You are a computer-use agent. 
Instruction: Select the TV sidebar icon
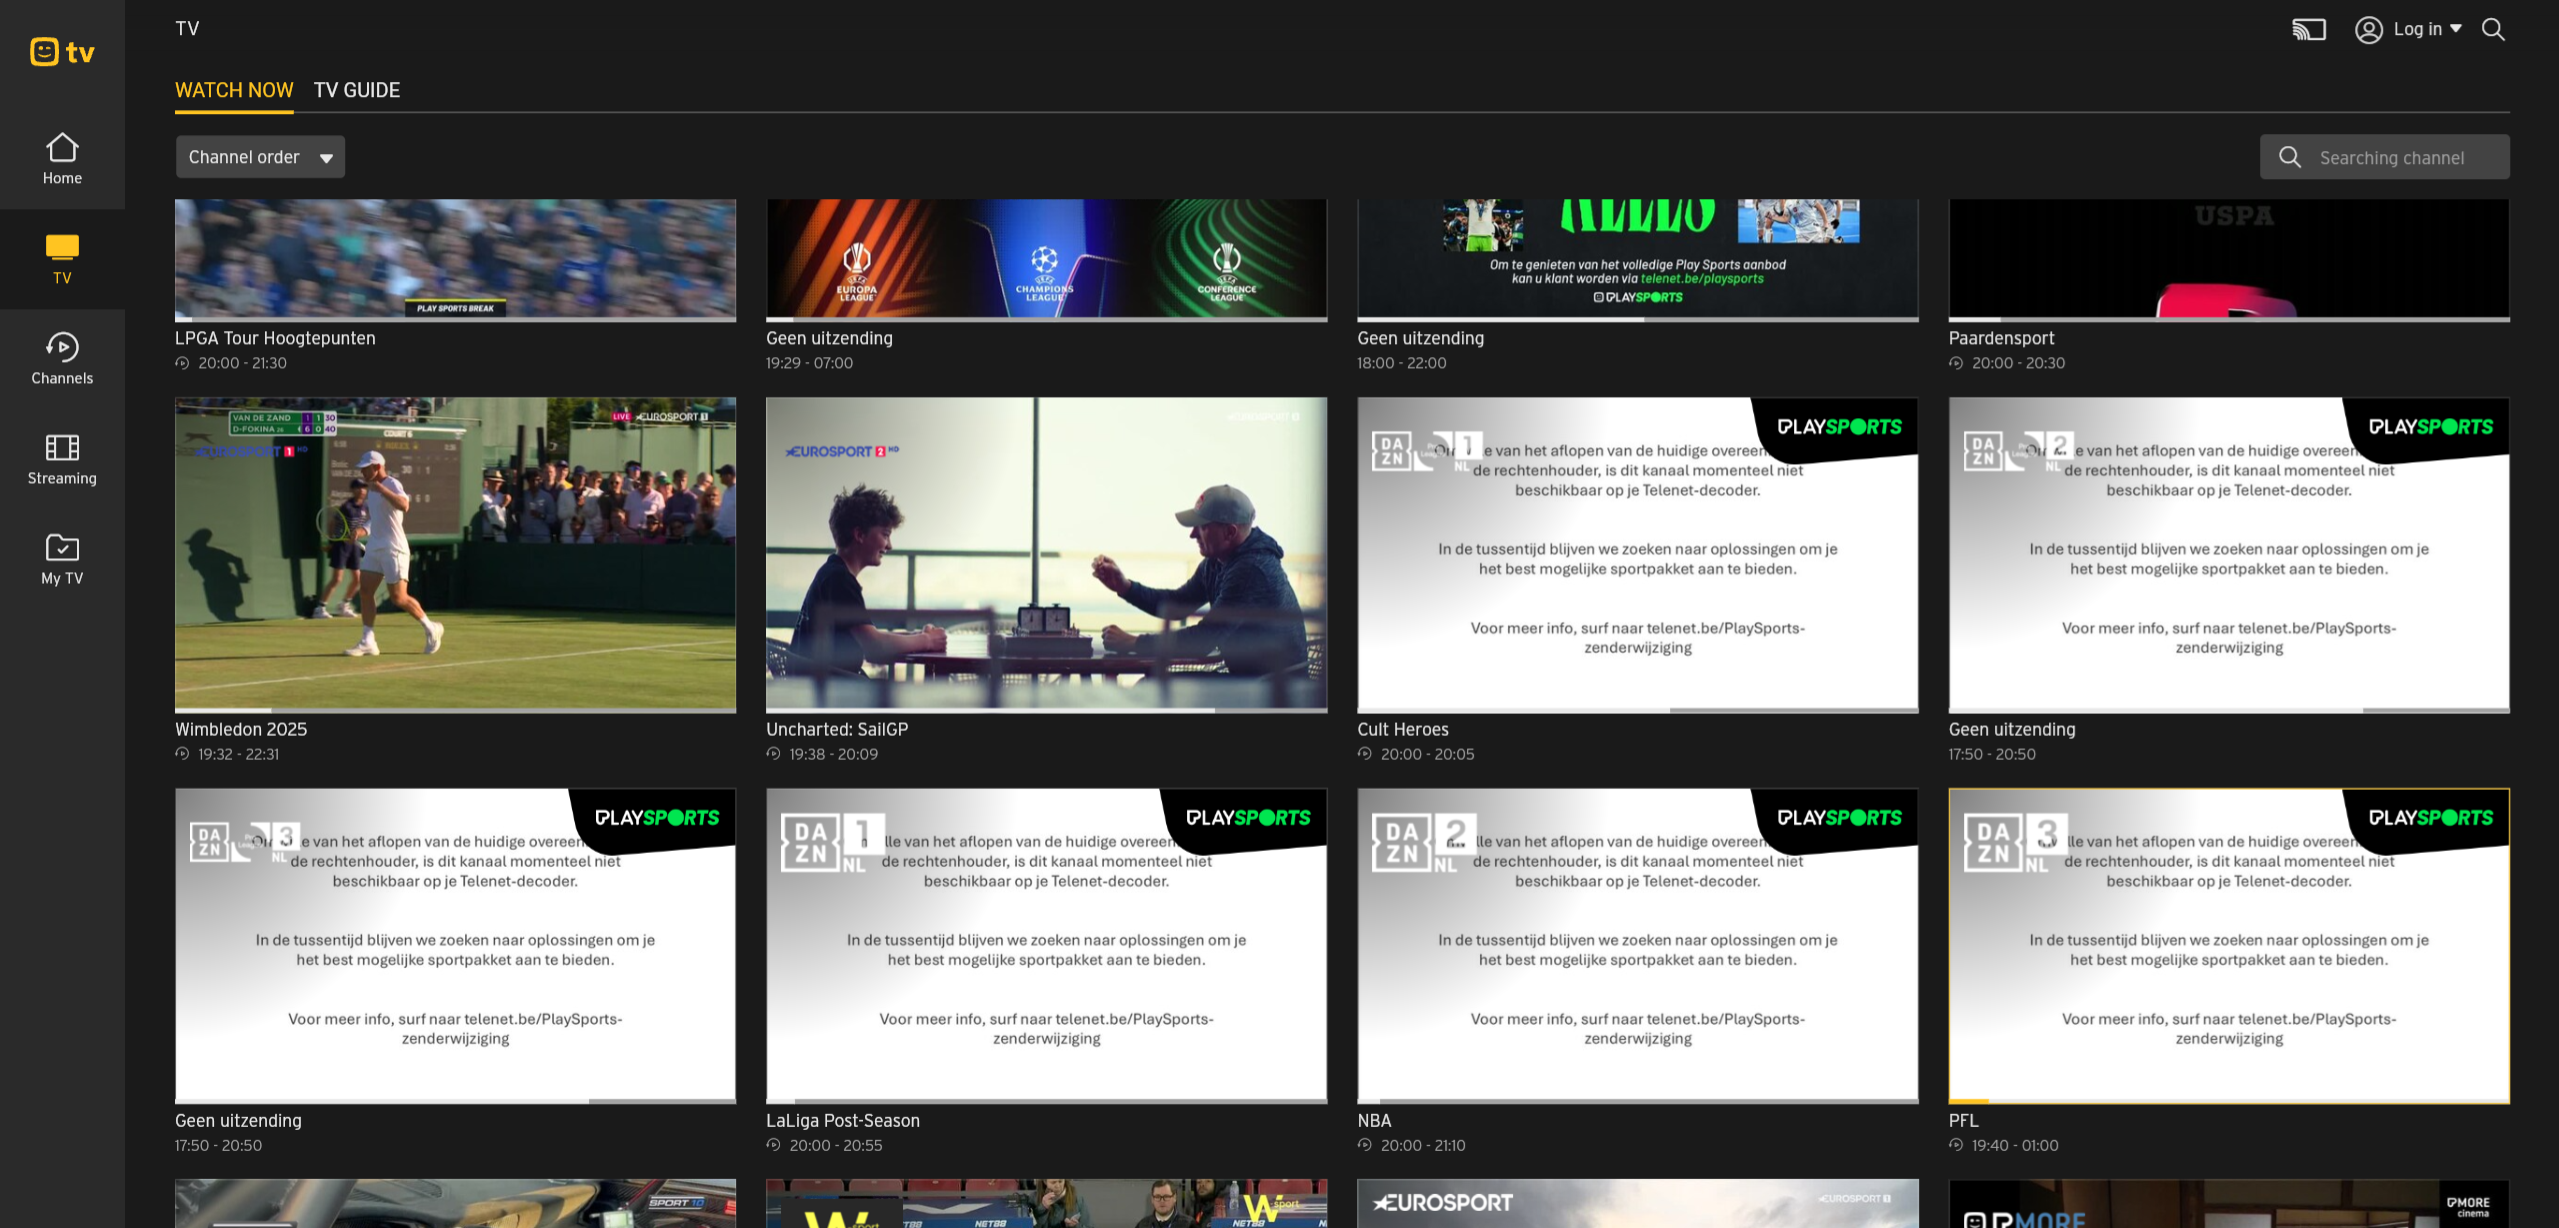click(62, 247)
